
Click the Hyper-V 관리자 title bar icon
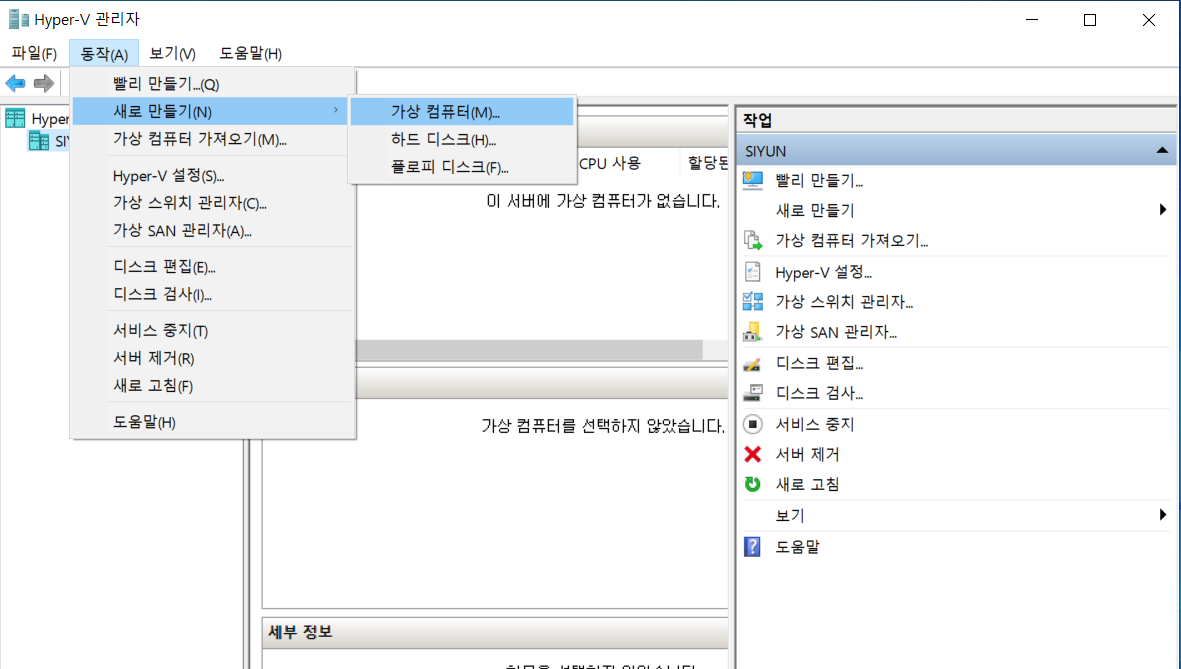click(18, 20)
